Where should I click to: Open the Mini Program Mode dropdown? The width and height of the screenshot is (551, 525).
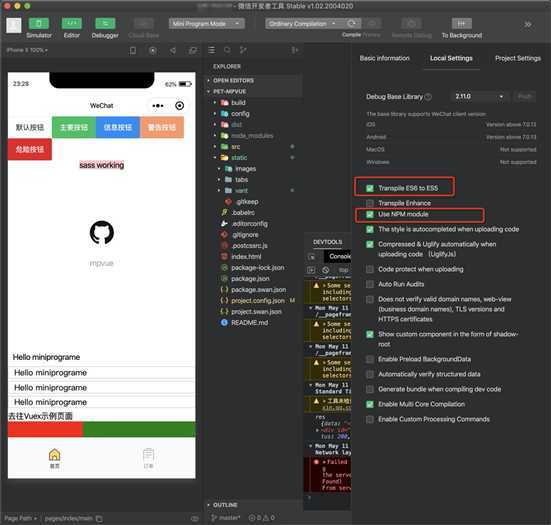pos(206,24)
